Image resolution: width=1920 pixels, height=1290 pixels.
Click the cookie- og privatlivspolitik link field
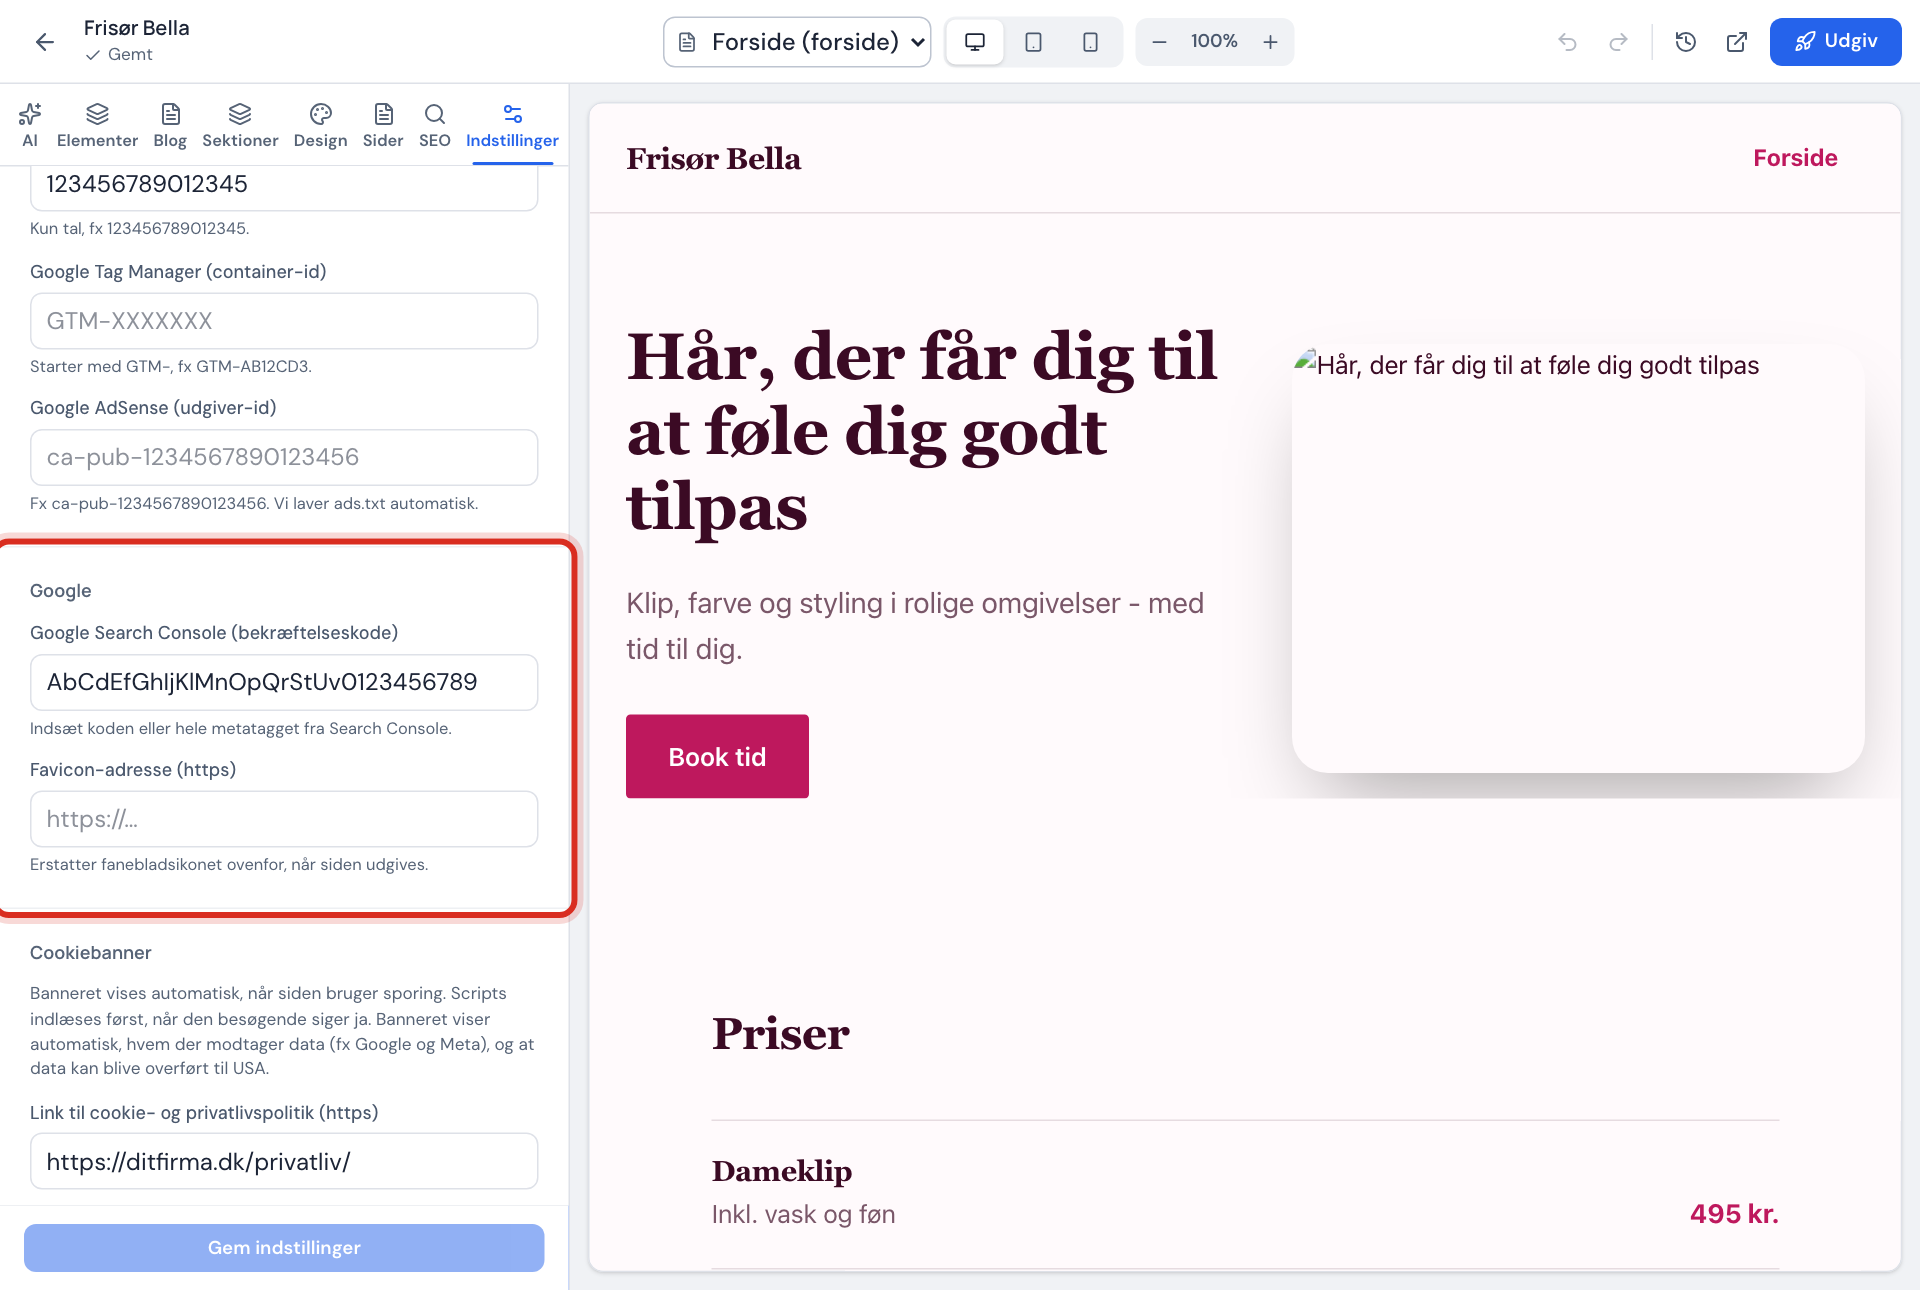(x=284, y=1161)
